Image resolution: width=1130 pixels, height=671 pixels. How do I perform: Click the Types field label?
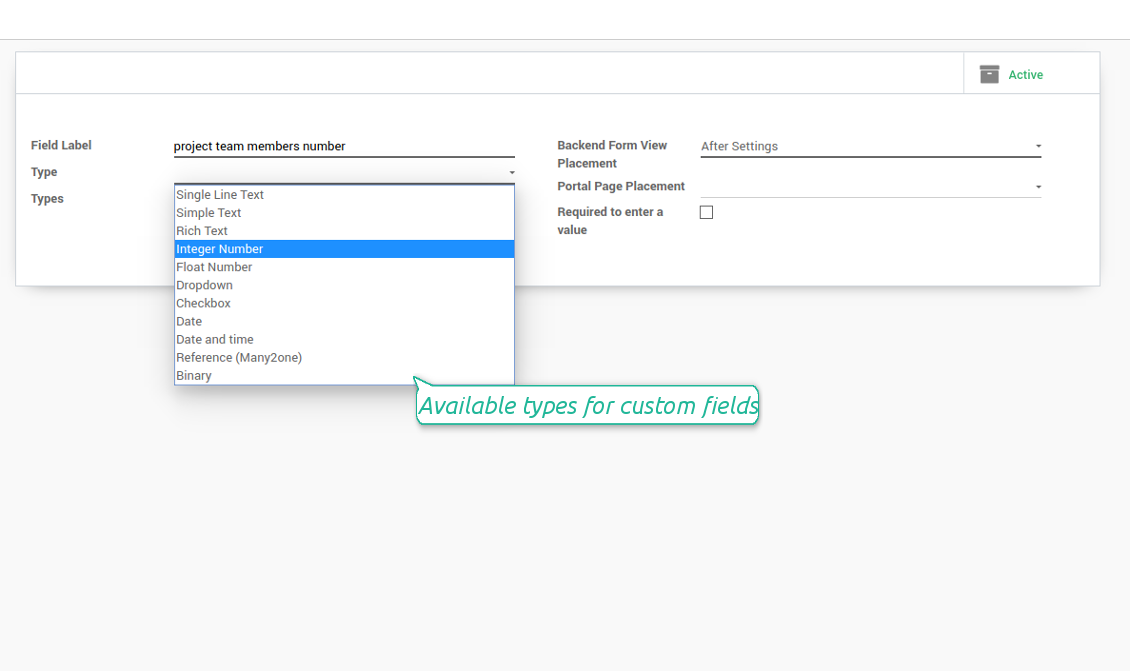[47, 199]
